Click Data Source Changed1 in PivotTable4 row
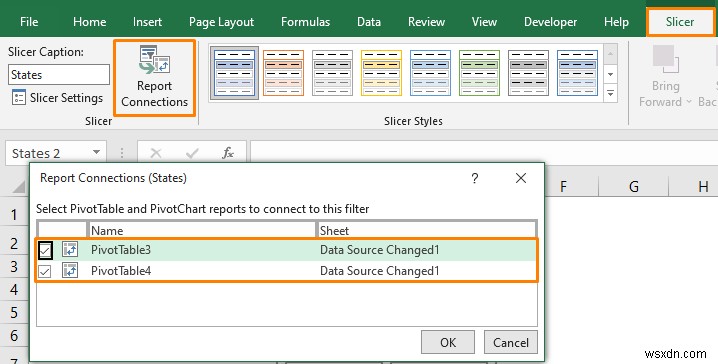Screen dimensions: 718x364 (380, 271)
